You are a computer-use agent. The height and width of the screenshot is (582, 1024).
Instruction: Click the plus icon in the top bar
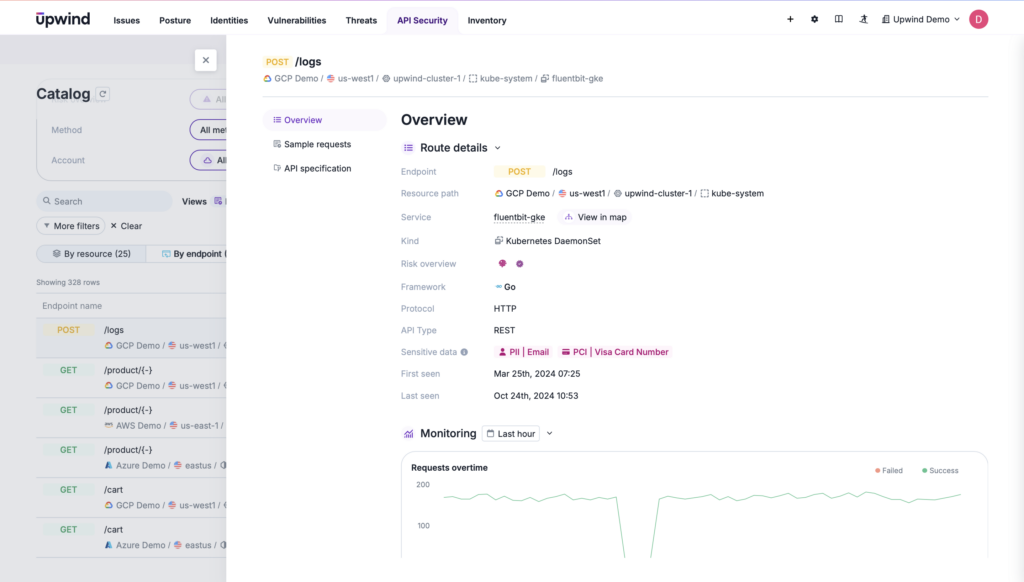pyautogui.click(x=789, y=18)
